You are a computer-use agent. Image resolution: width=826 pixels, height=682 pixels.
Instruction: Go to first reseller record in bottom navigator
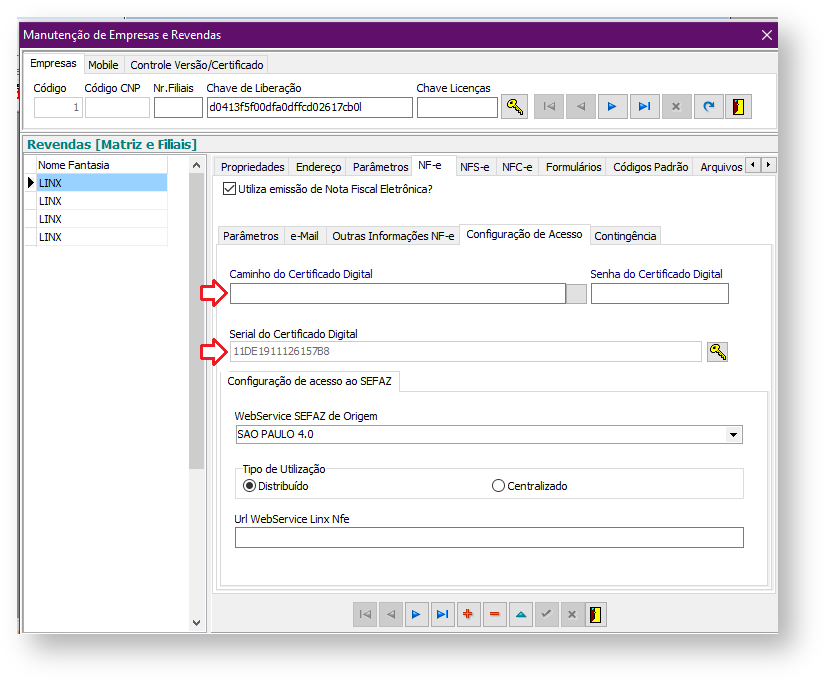[365, 615]
